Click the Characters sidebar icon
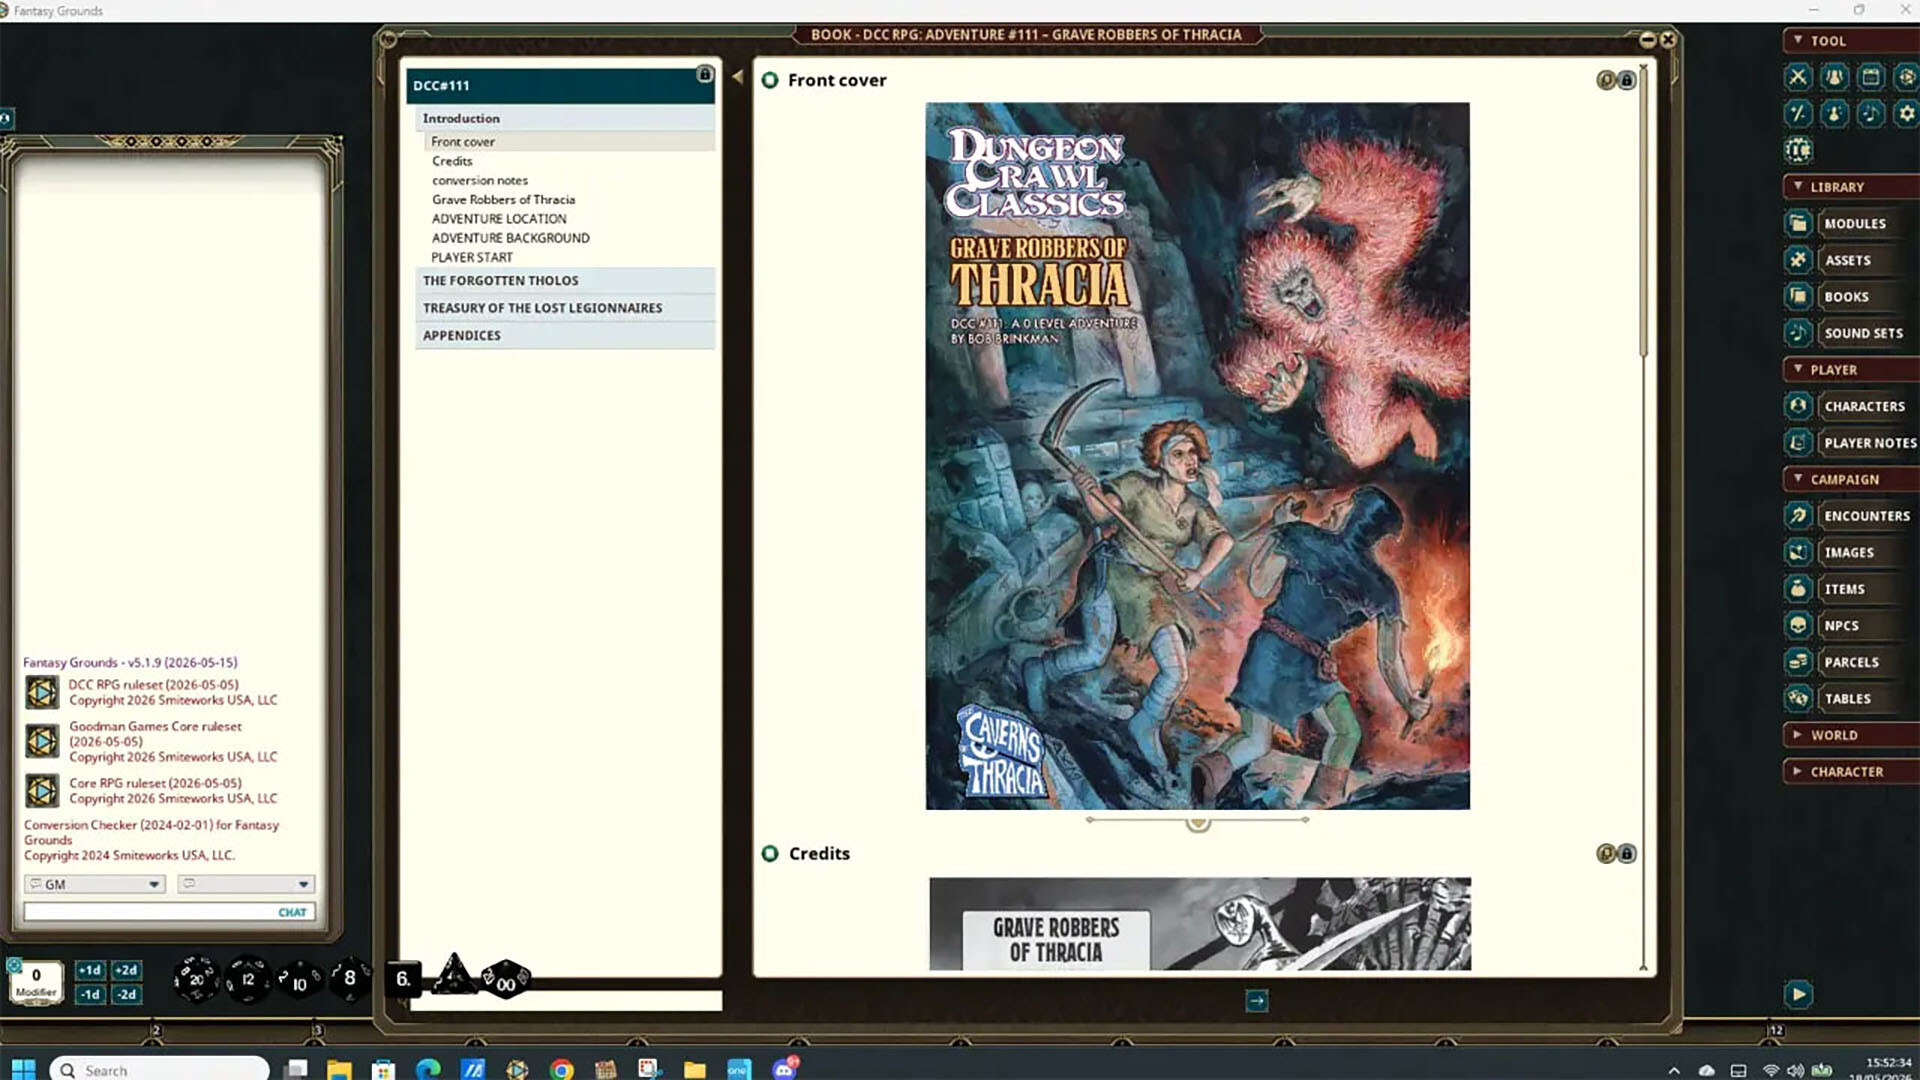The height and width of the screenshot is (1080, 1920). click(1798, 406)
